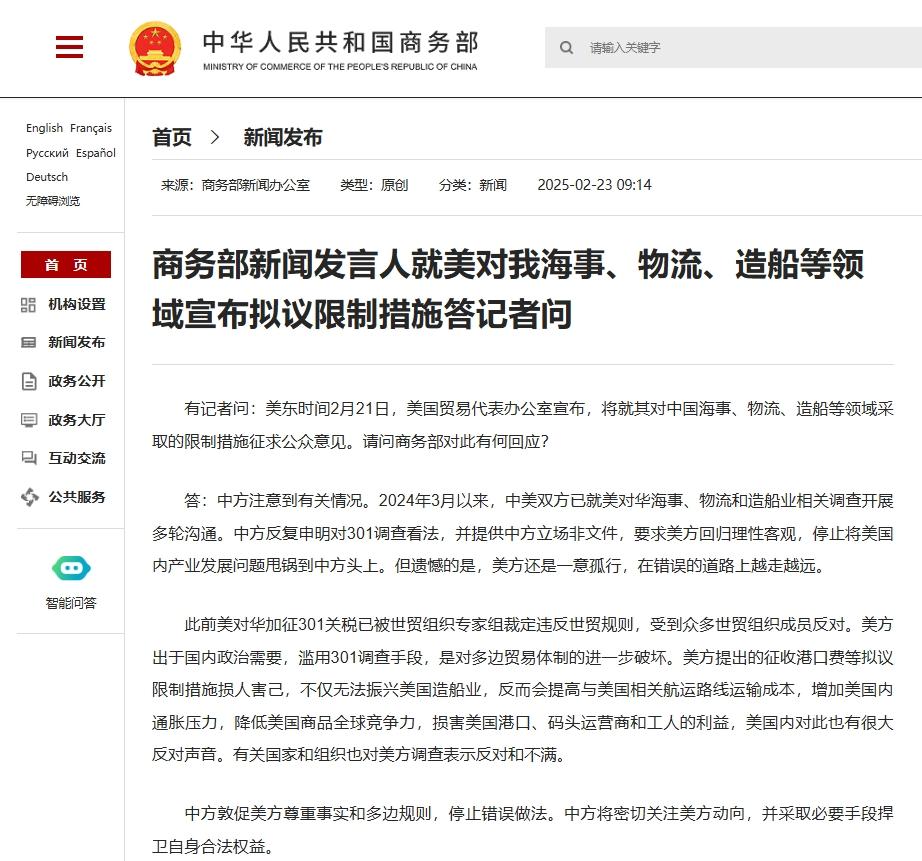The image size is (922, 861).
Task: Click the breadcrumb chevron arrow after 首页
Action: coord(215,137)
